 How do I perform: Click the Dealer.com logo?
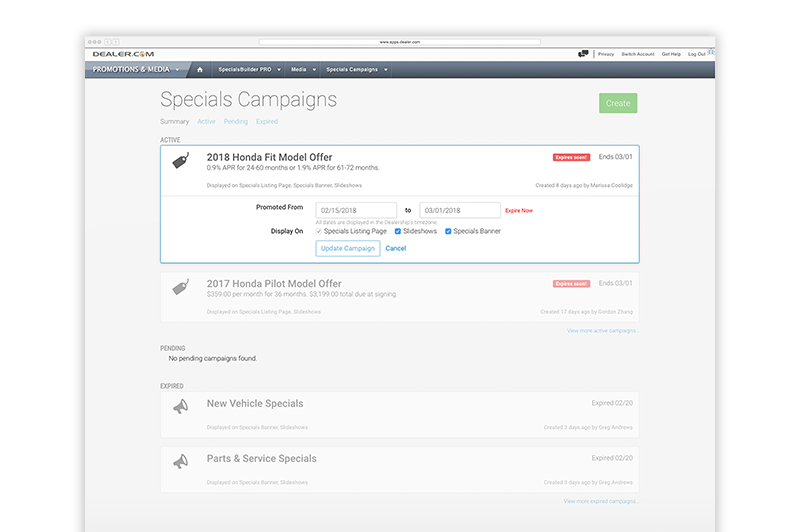(123, 54)
